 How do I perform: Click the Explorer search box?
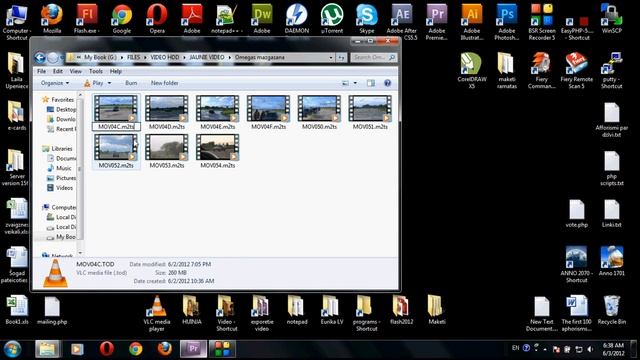coord(373,58)
